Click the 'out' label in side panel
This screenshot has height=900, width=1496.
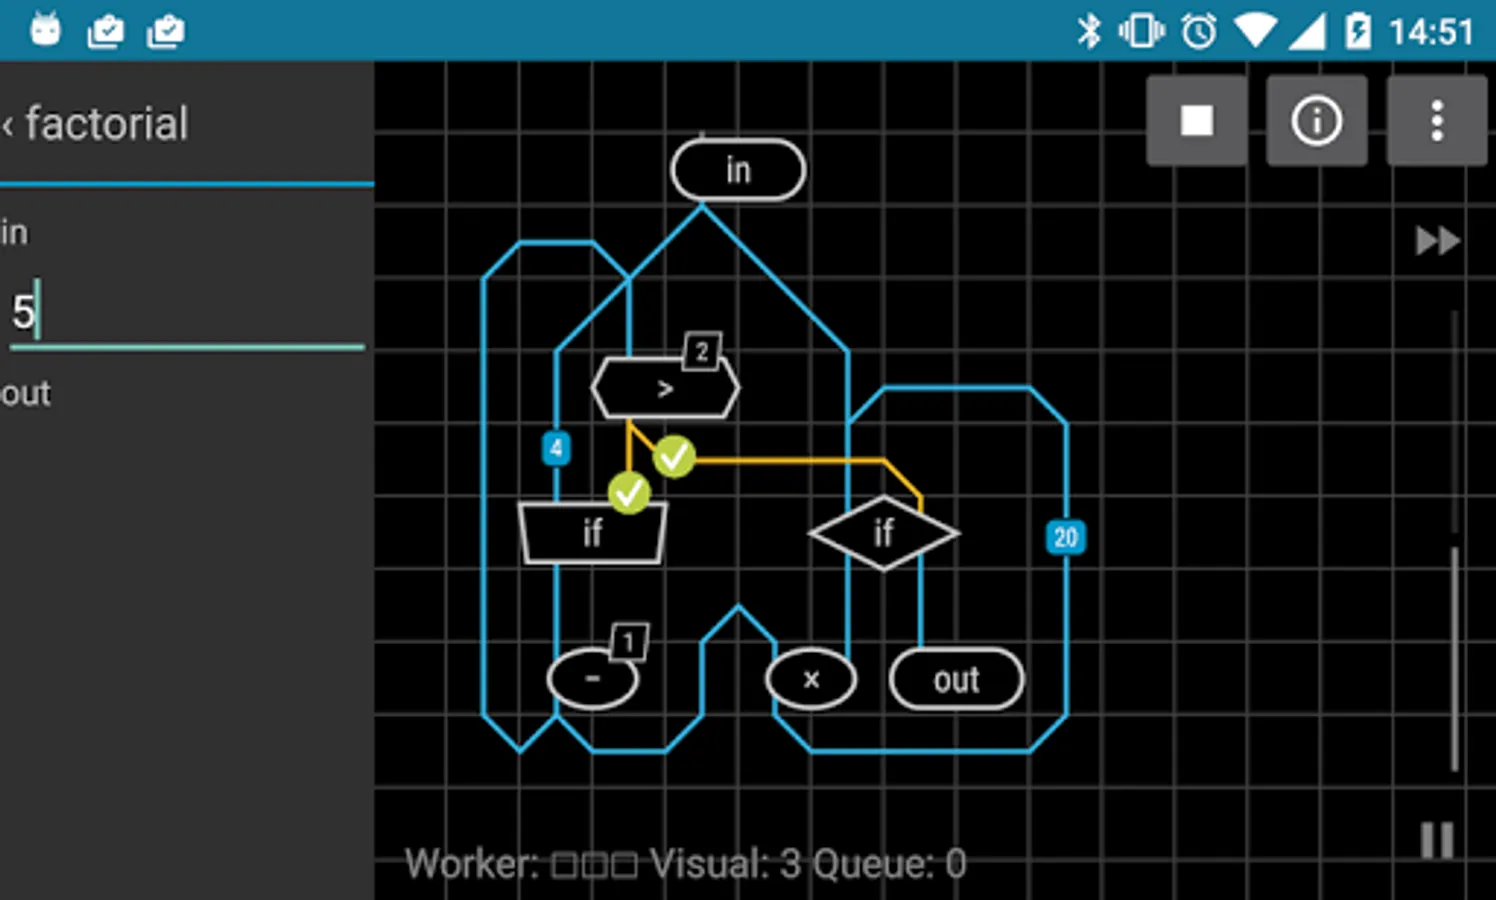tap(25, 393)
